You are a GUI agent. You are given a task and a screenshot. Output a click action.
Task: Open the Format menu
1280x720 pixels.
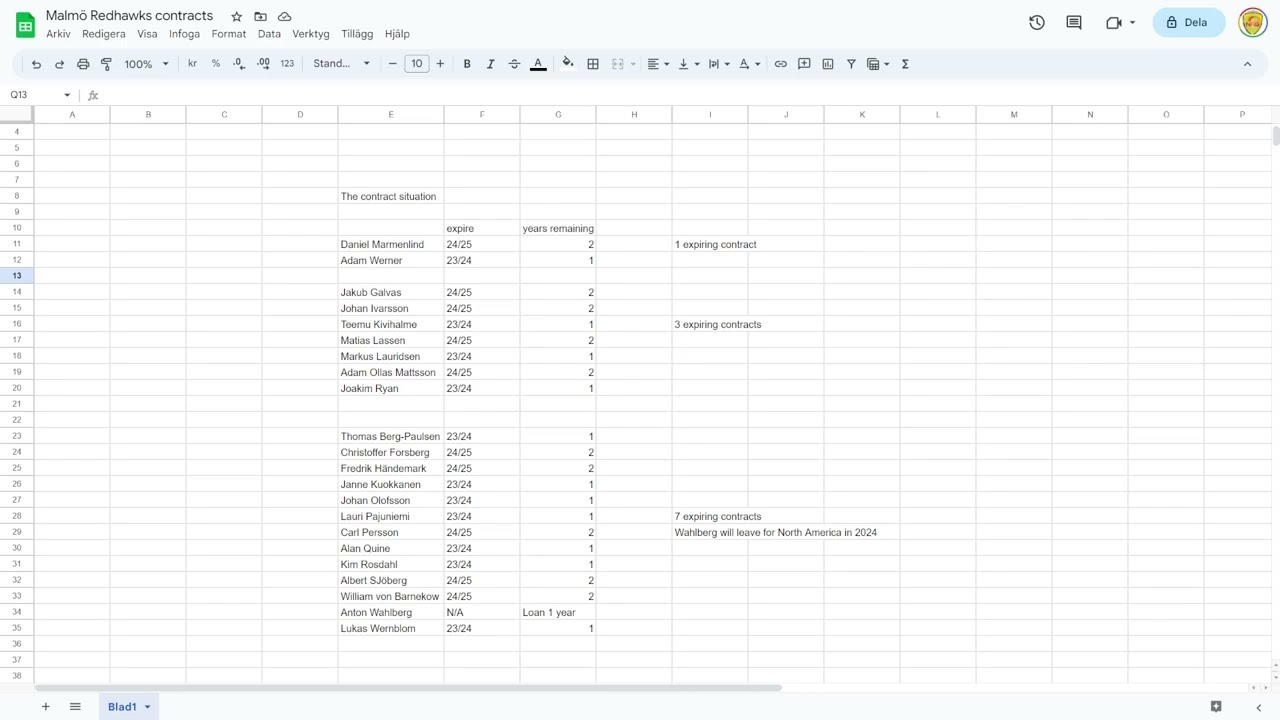click(x=229, y=34)
